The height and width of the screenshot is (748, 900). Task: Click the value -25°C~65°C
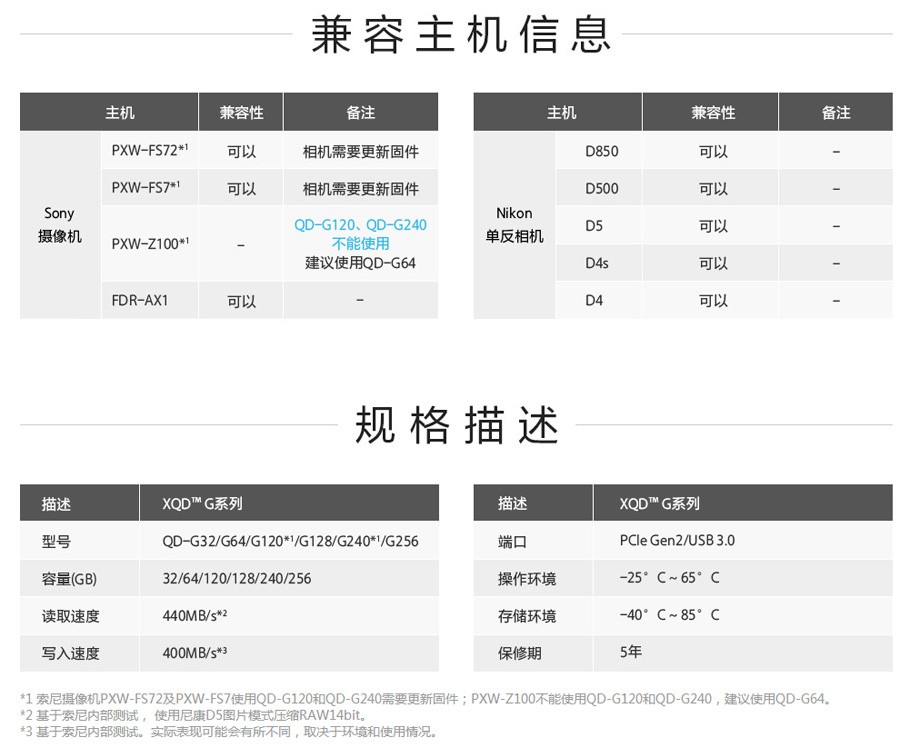tap(669, 578)
